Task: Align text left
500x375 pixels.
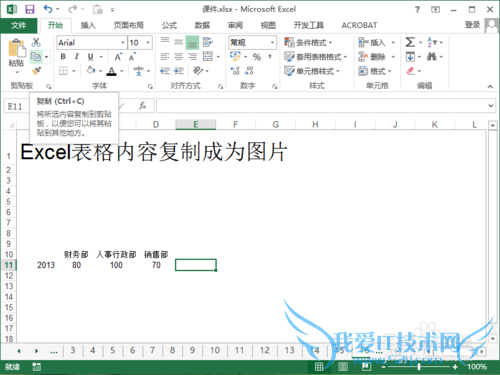Action: point(165,57)
